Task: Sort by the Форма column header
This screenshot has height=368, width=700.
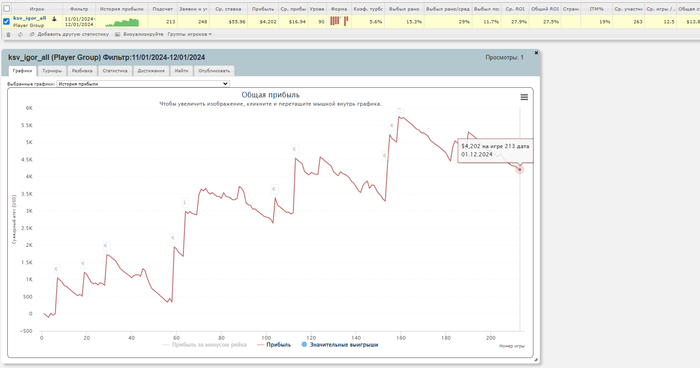Action: tap(339, 9)
